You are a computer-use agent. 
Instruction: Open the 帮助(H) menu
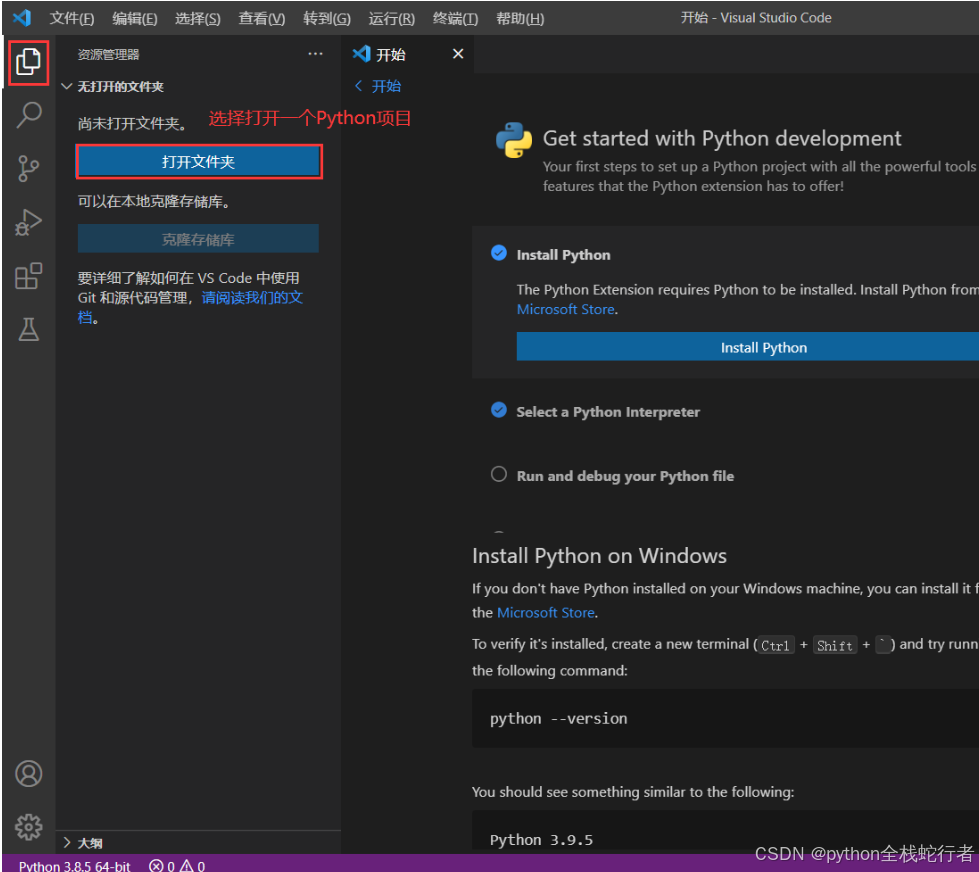coord(520,18)
